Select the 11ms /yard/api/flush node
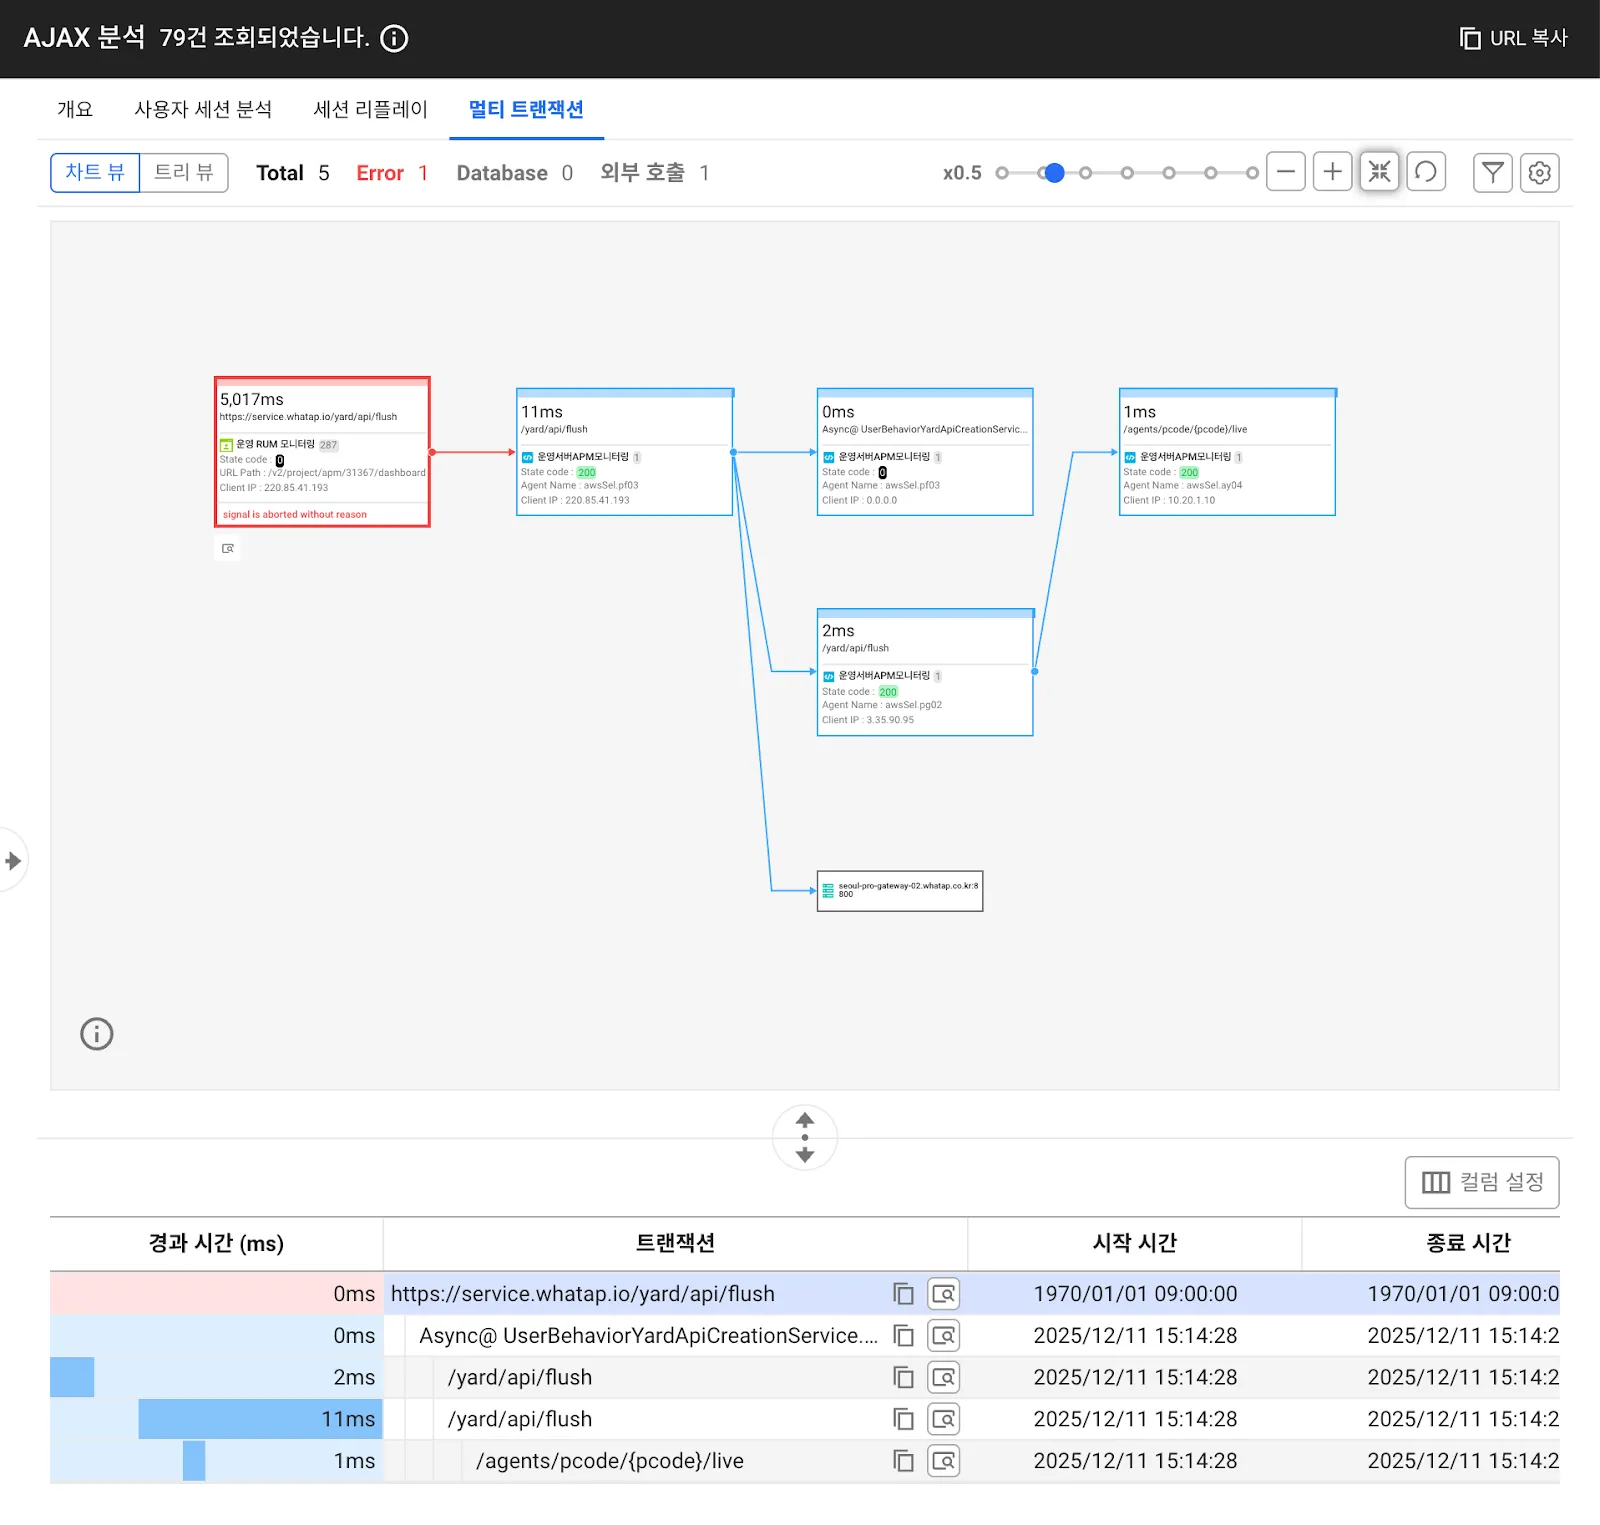Image resolution: width=1600 pixels, height=1525 pixels. (x=625, y=451)
